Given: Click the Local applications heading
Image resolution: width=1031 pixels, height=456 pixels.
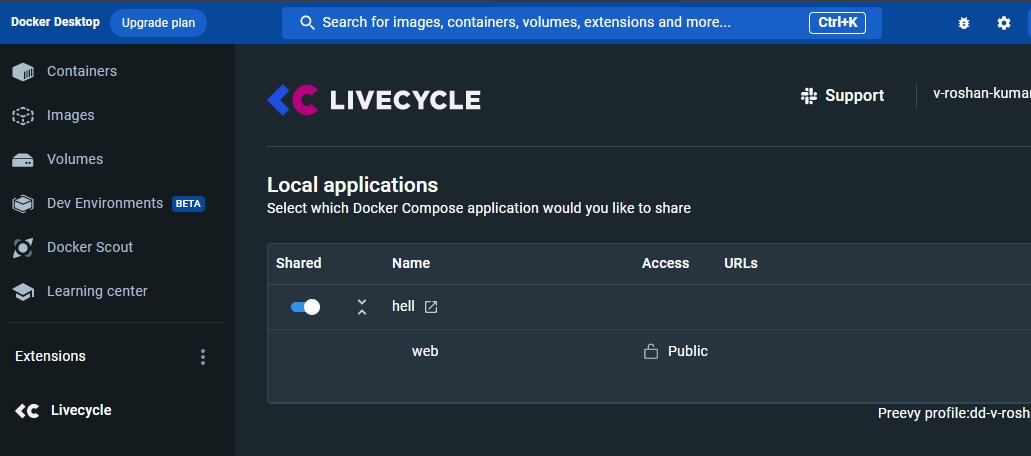Looking at the screenshot, I should pos(352,185).
